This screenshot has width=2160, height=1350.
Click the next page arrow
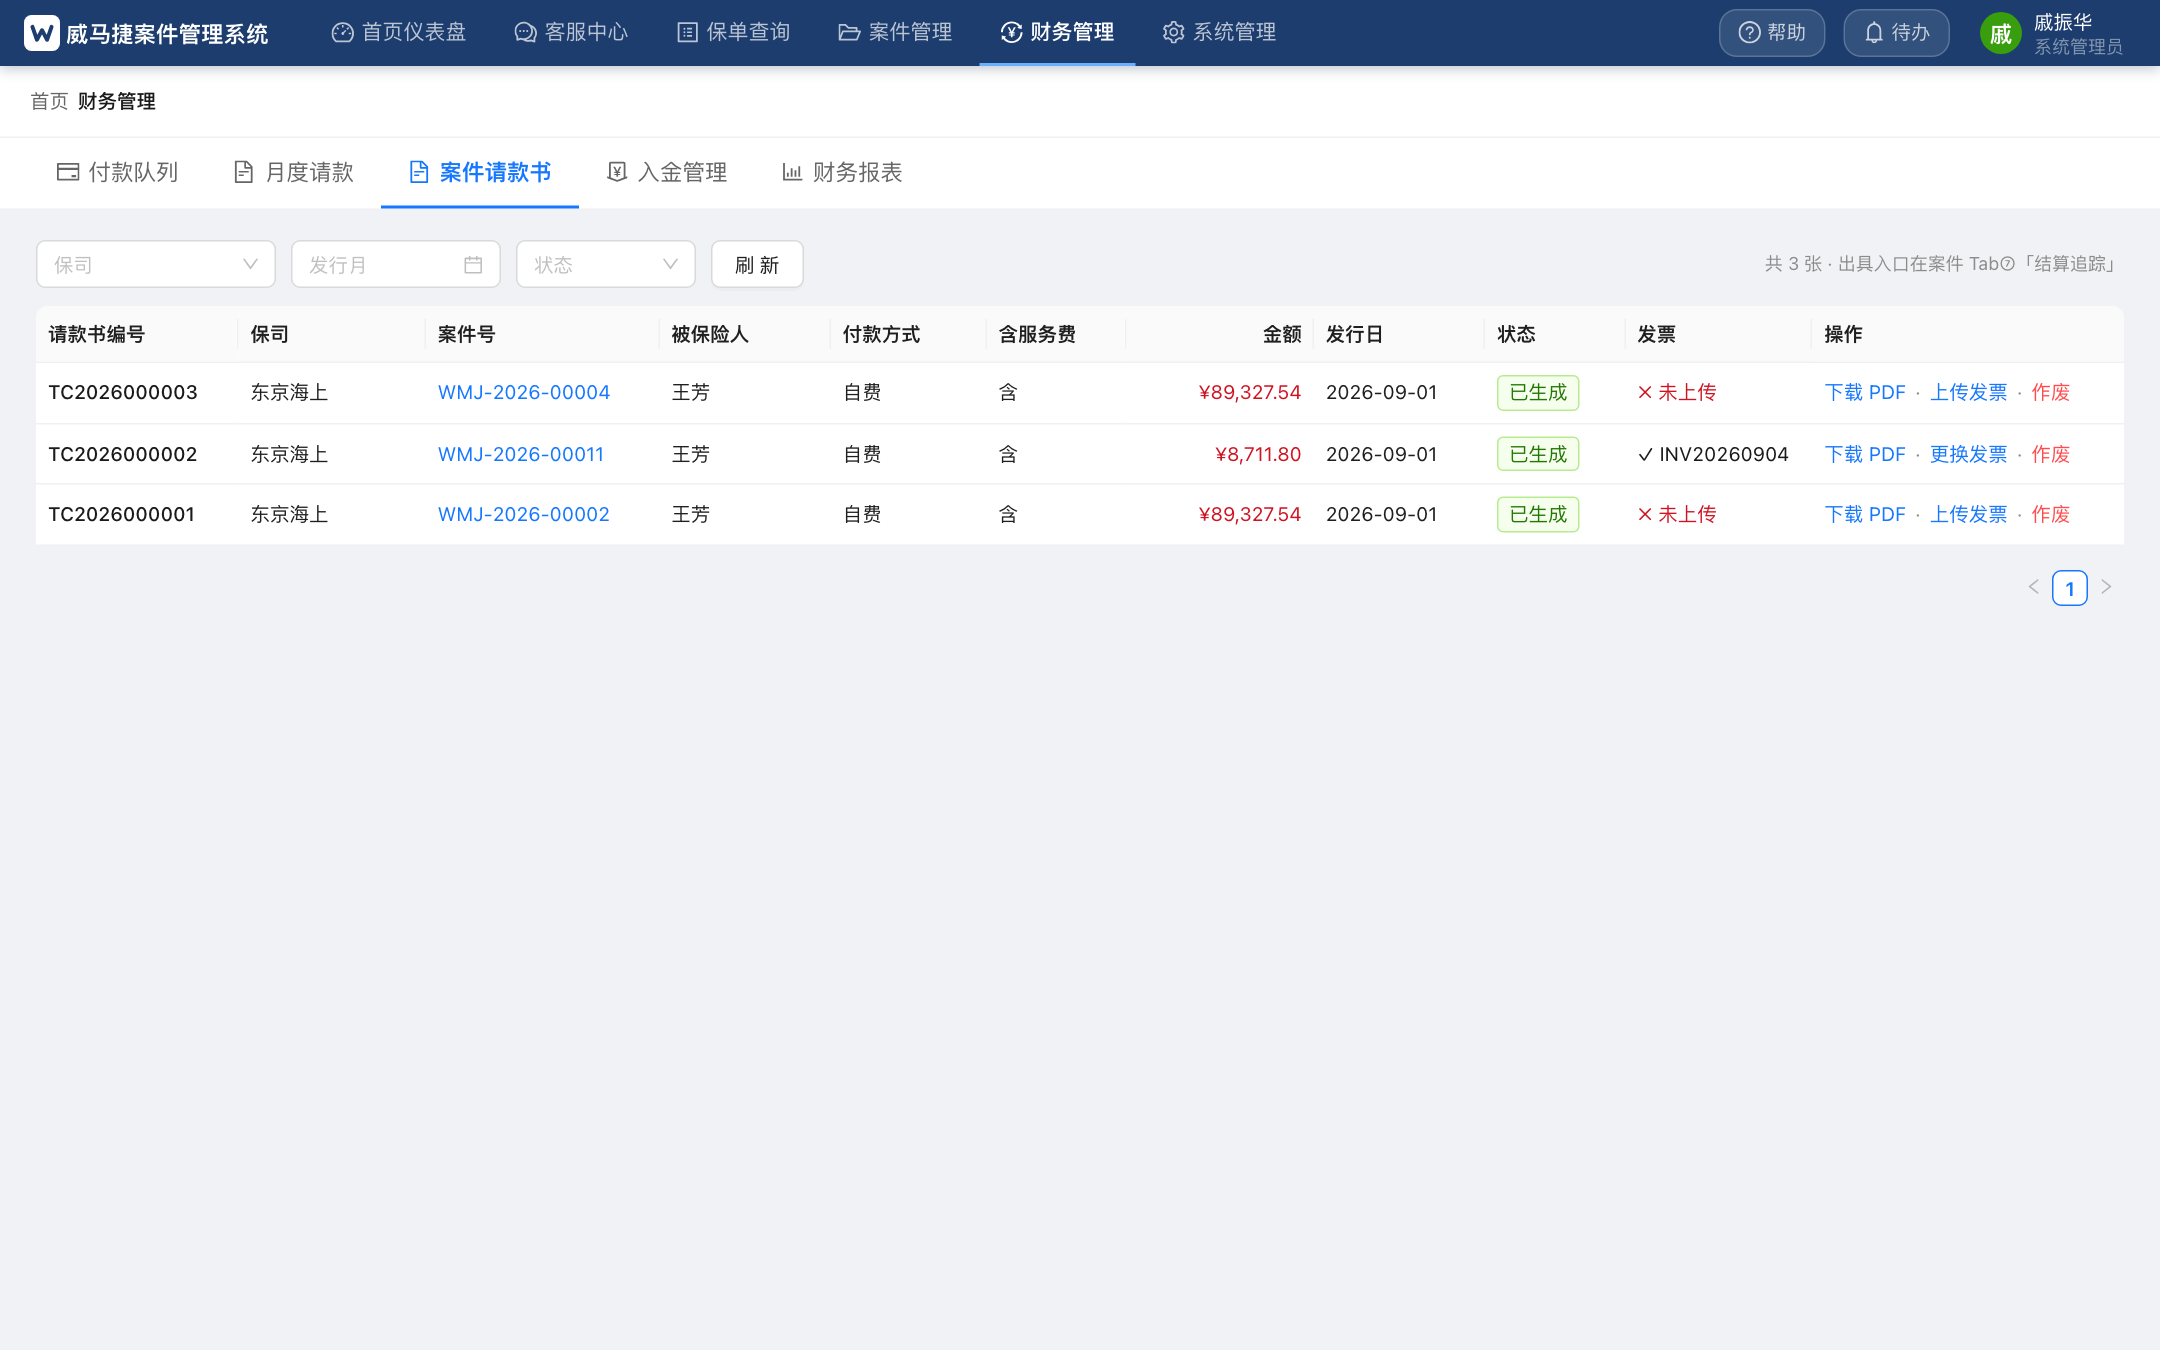tap(2106, 587)
